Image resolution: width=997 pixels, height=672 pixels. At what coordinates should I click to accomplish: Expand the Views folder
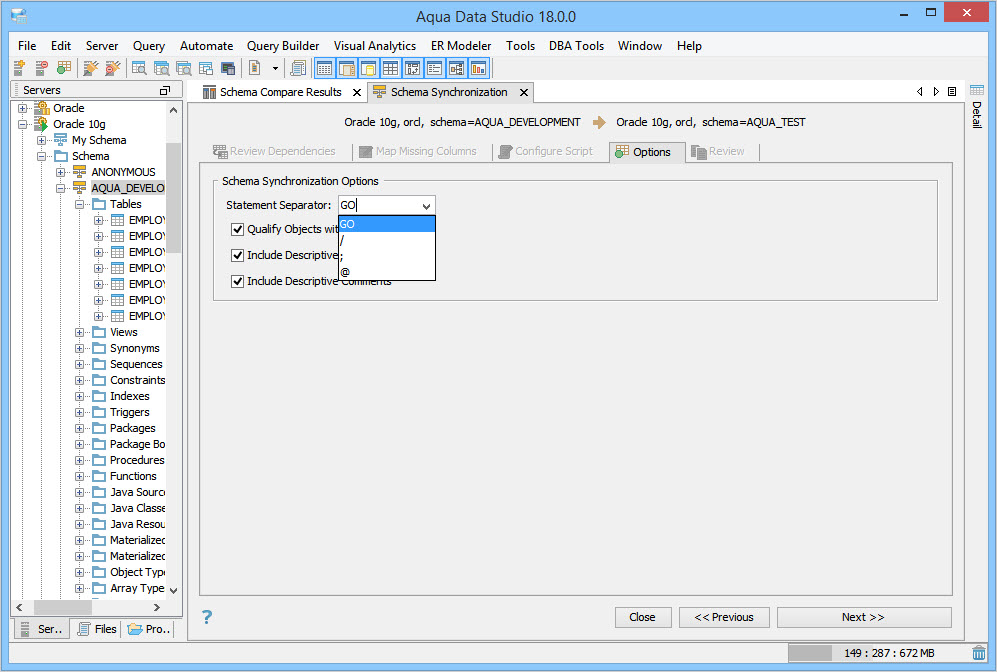pyautogui.click(x=79, y=333)
